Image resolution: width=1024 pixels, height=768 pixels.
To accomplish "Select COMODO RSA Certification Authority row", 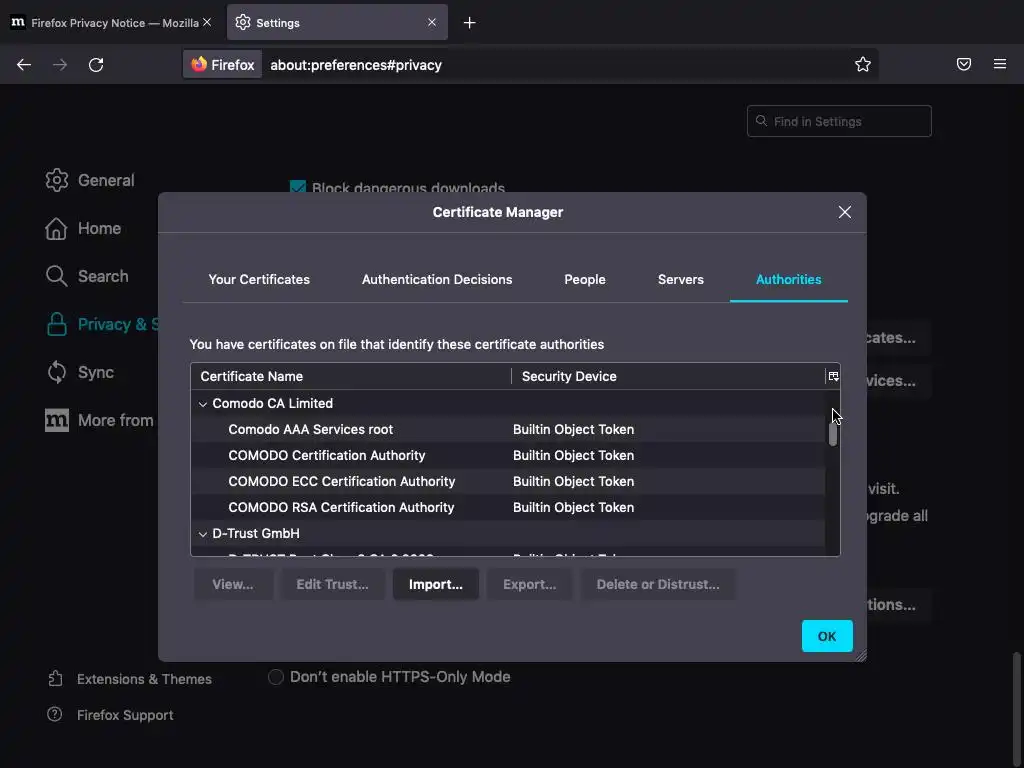I will click(508, 507).
